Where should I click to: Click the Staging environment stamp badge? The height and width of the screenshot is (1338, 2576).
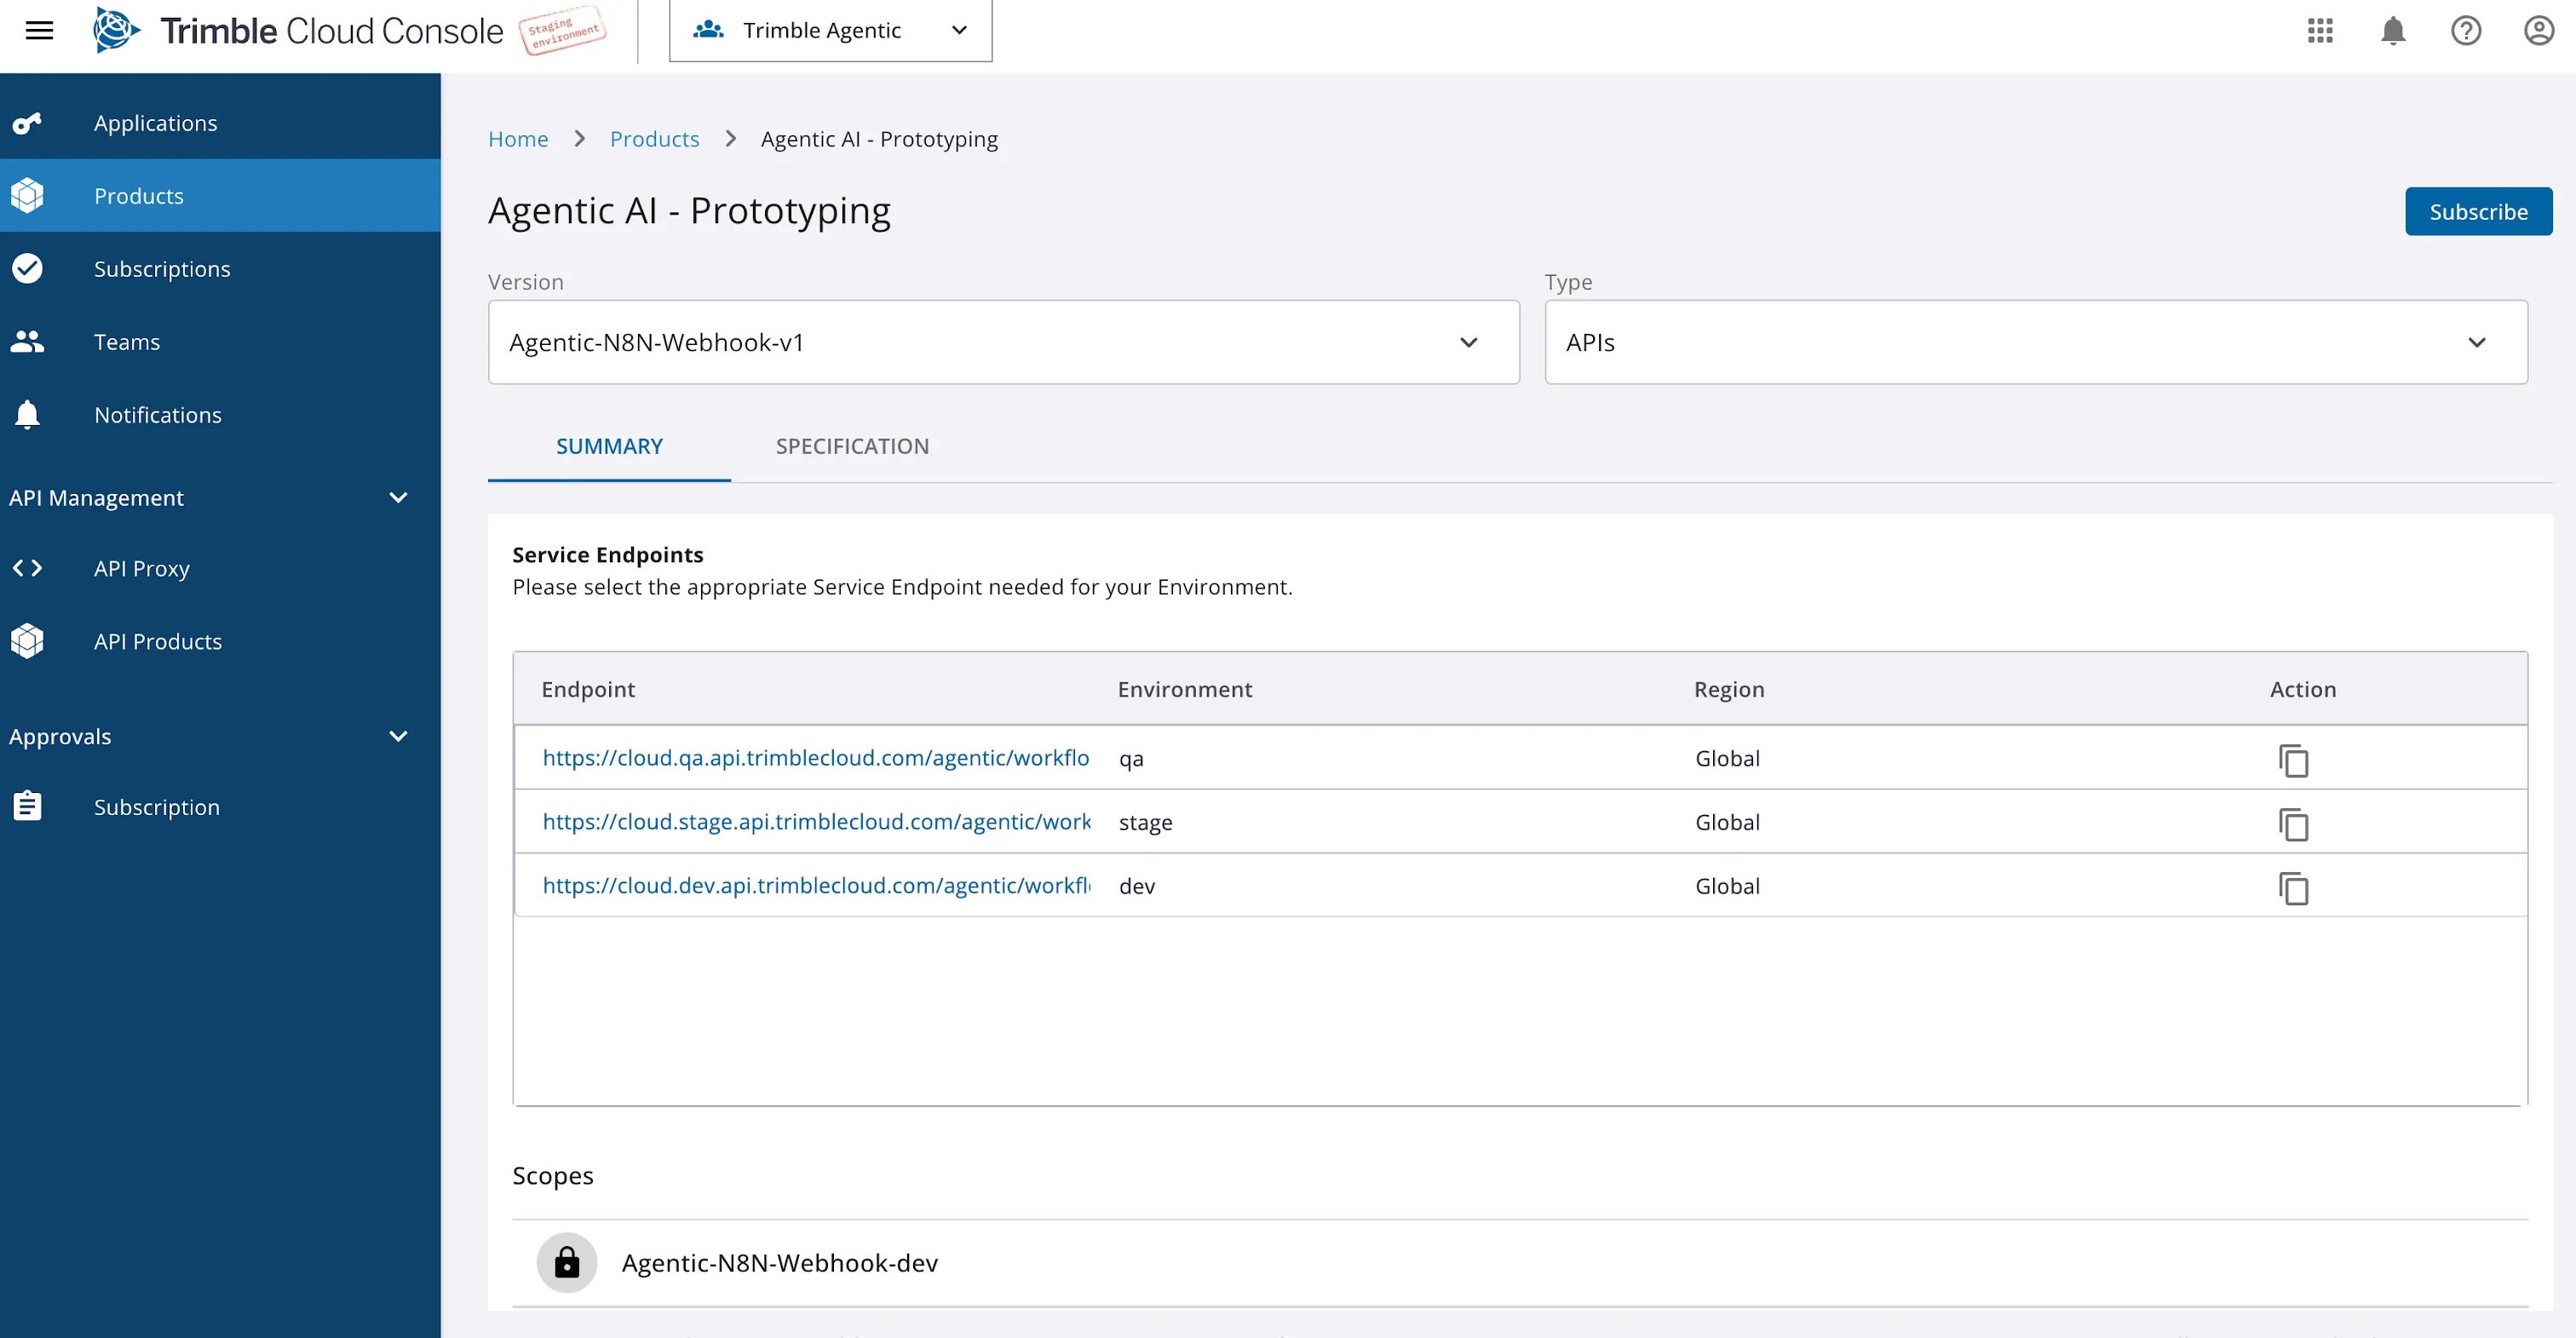tap(563, 30)
